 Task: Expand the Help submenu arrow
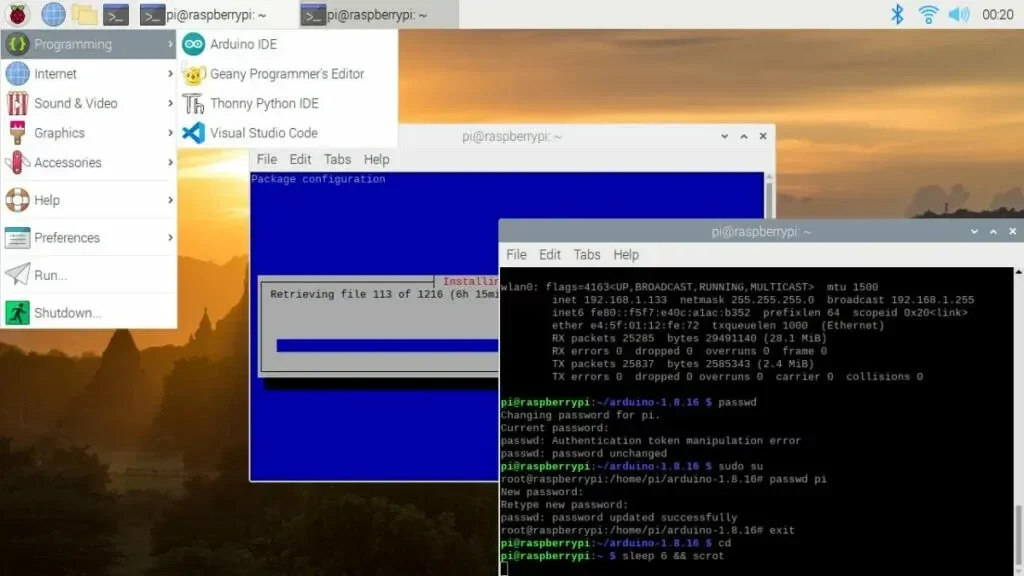pos(170,200)
